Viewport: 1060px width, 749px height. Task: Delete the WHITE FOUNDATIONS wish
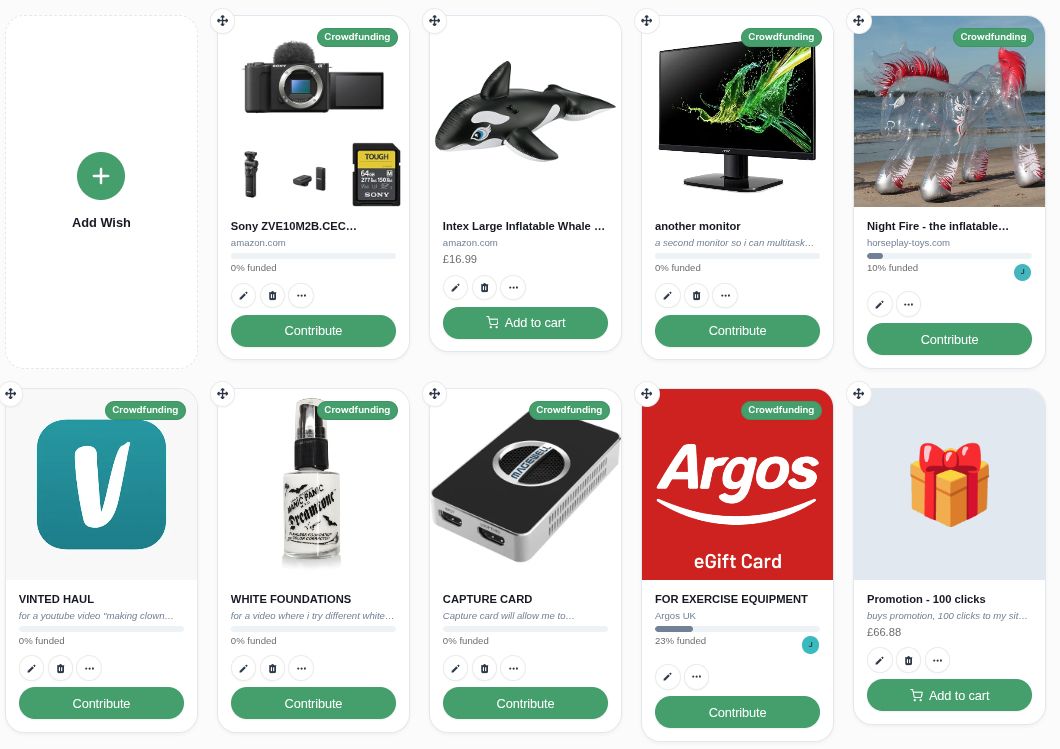[272, 669]
